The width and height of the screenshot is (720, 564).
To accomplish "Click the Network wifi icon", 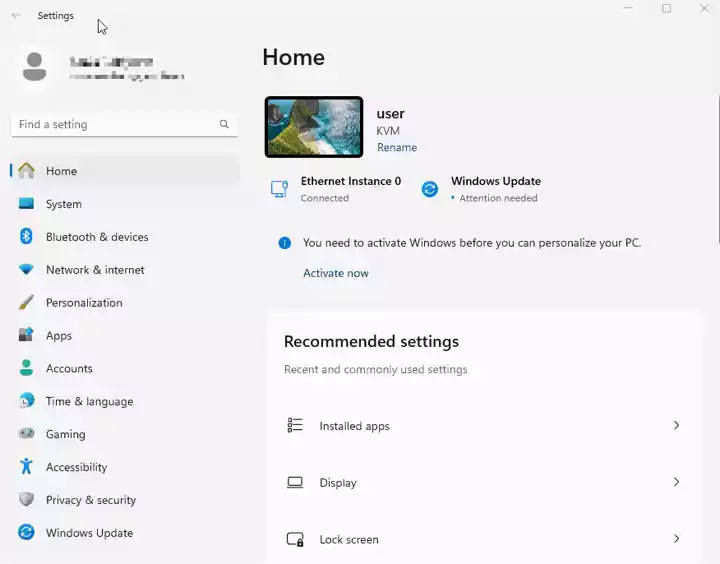I will [26, 270].
